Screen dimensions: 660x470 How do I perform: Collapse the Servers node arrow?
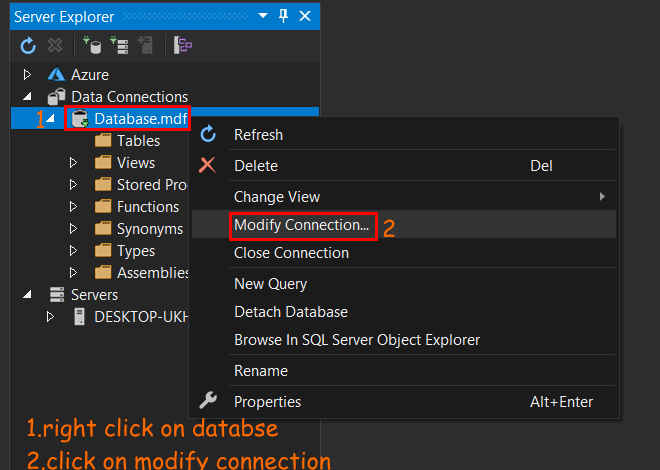tap(27, 295)
